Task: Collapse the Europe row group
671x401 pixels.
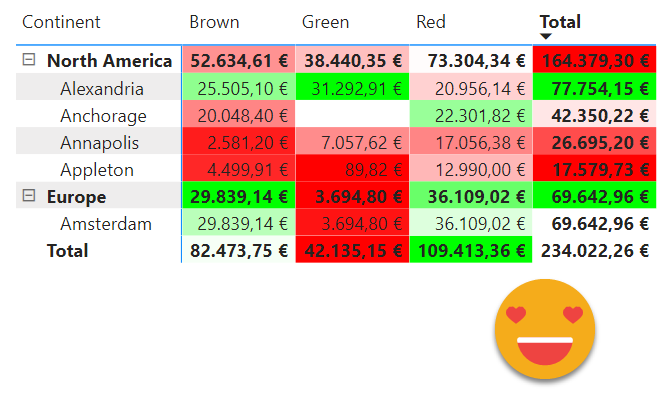Action: (x=28, y=196)
